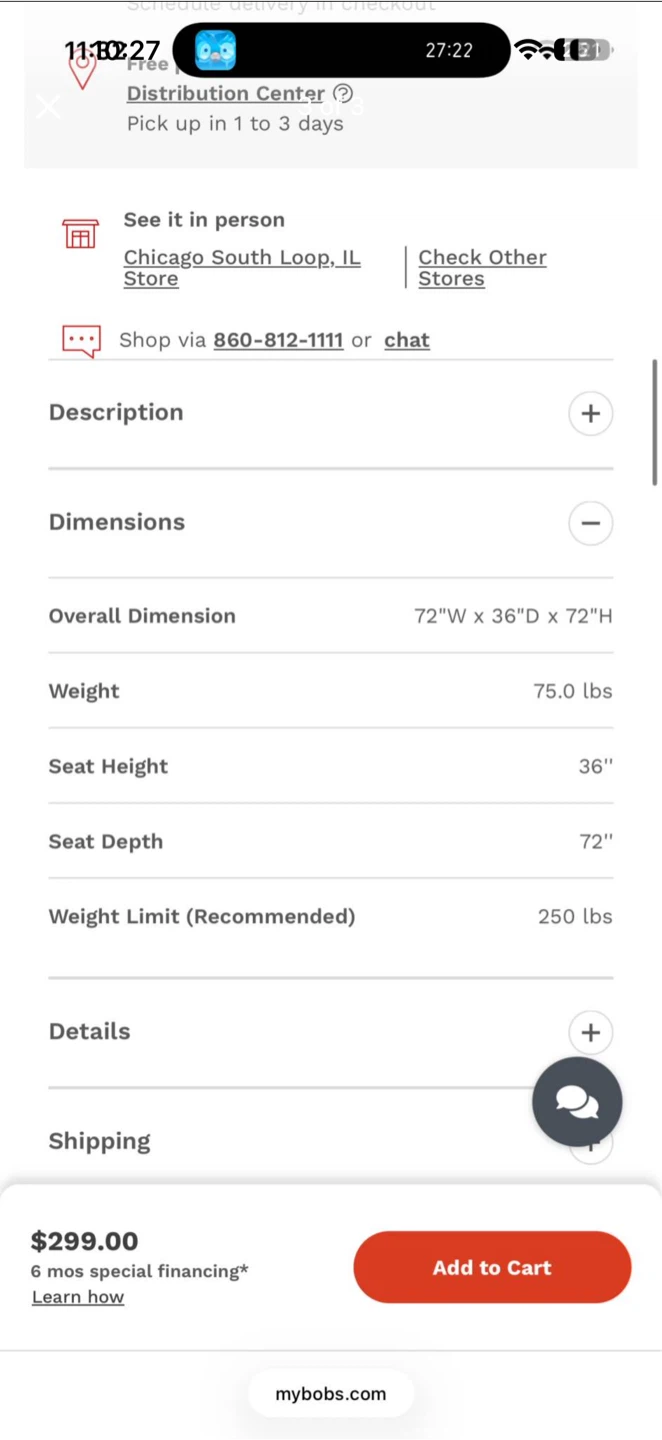Tap the blue app icon in the Dynamic Island
This screenshot has width=662, height=1440.
215,50
